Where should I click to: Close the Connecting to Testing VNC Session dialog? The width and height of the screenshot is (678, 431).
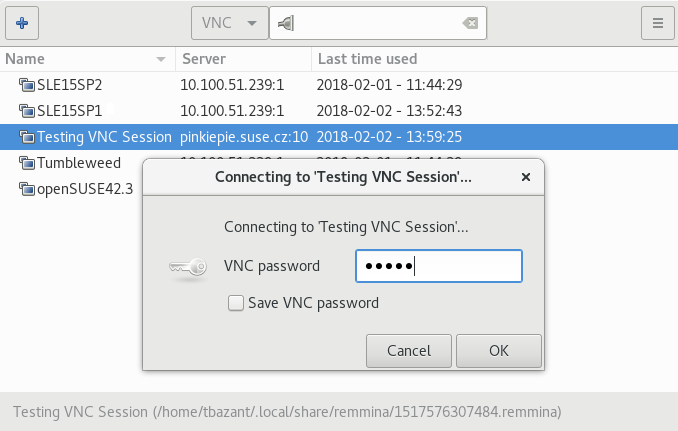pos(525,176)
